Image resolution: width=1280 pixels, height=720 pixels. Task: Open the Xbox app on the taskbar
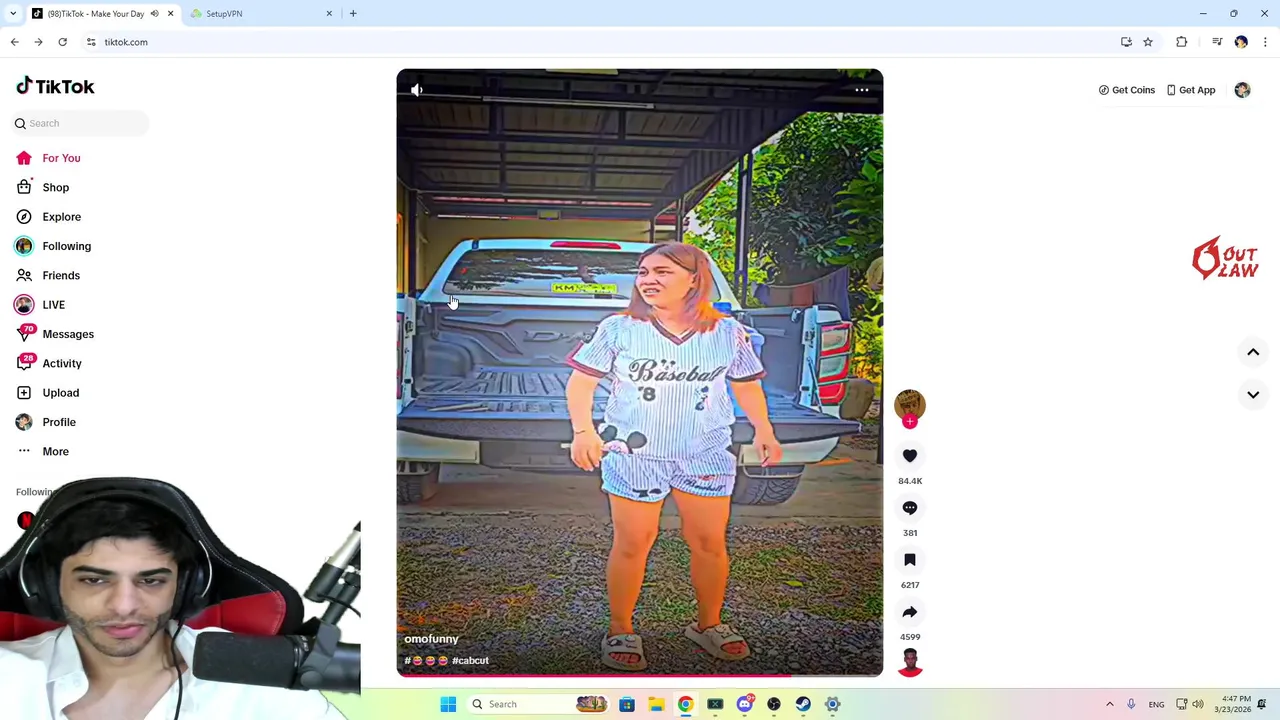pyautogui.click(x=715, y=704)
